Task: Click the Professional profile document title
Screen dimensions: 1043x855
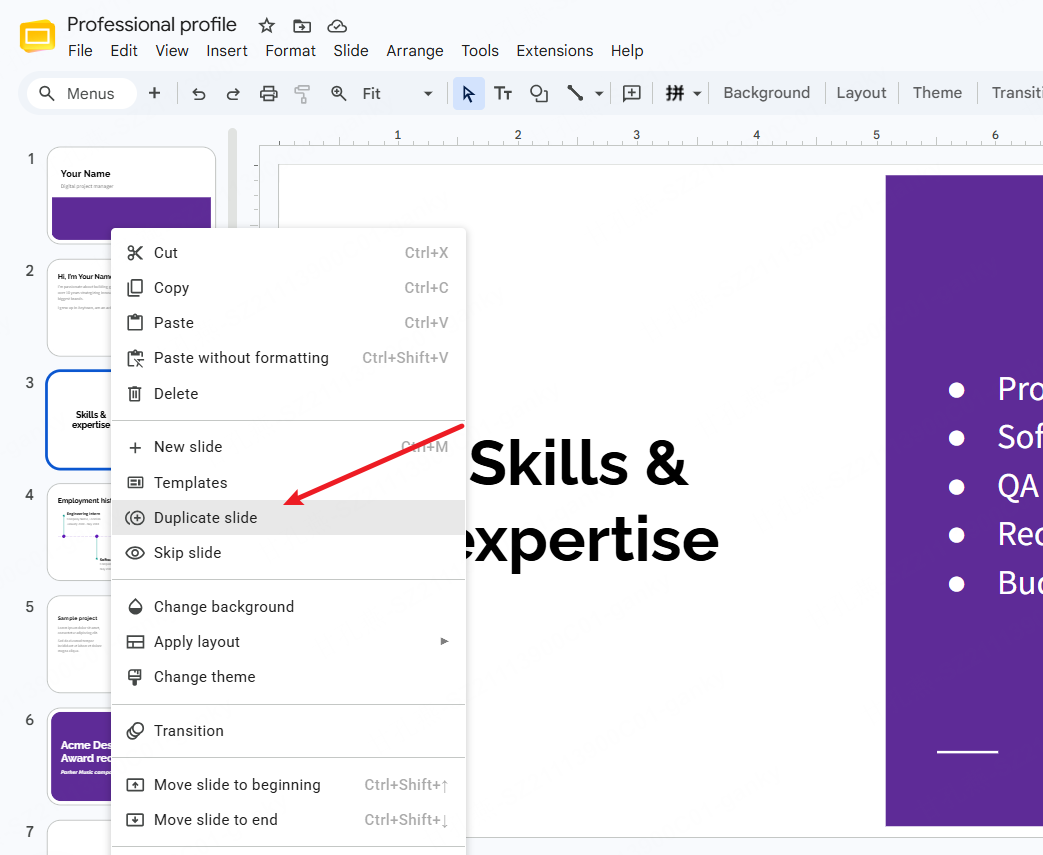Action: tap(152, 25)
